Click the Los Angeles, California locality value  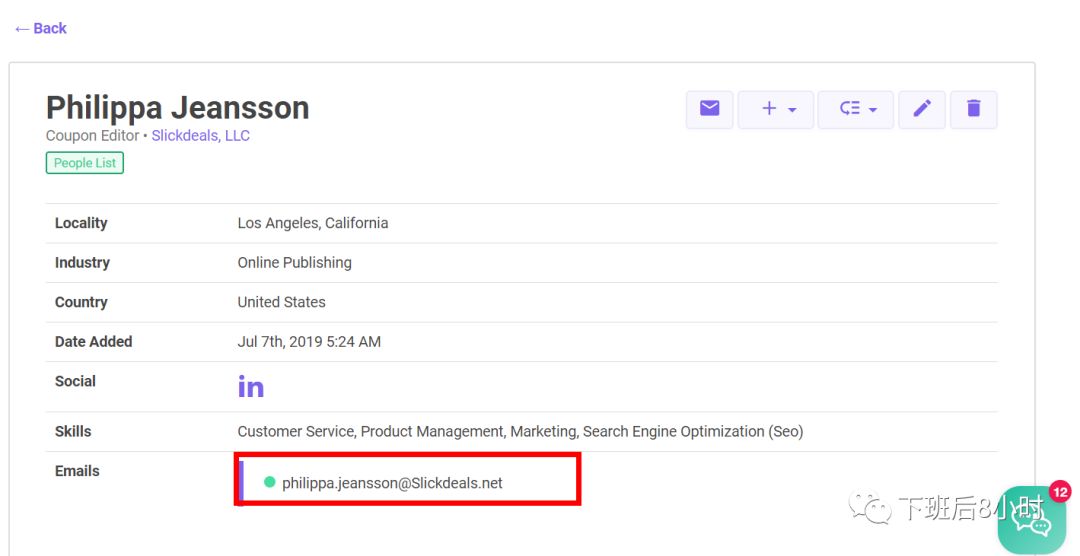[313, 223]
